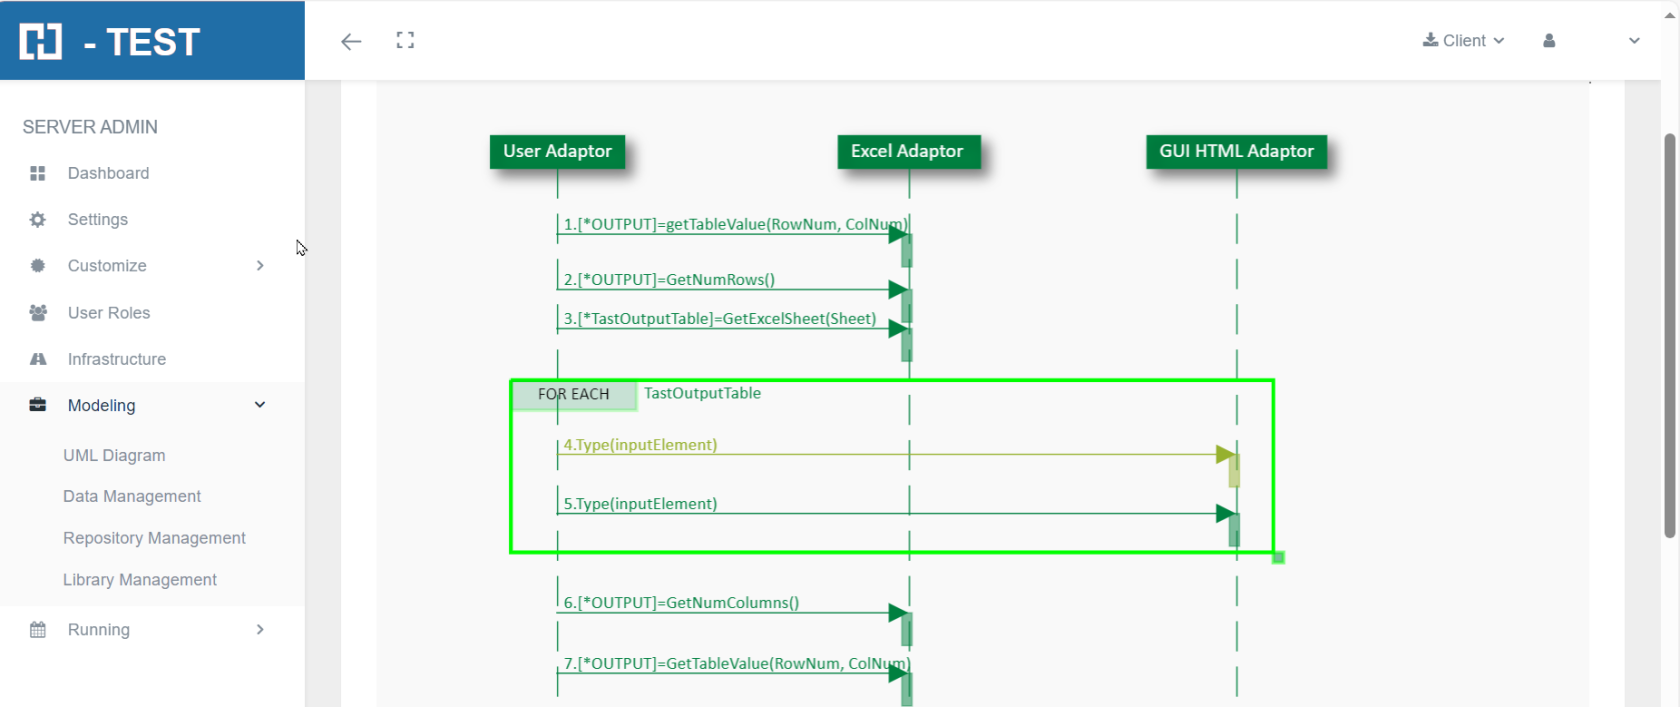The height and width of the screenshot is (707, 1680).
Task: Click the User Roles people icon
Action: pyautogui.click(x=38, y=313)
